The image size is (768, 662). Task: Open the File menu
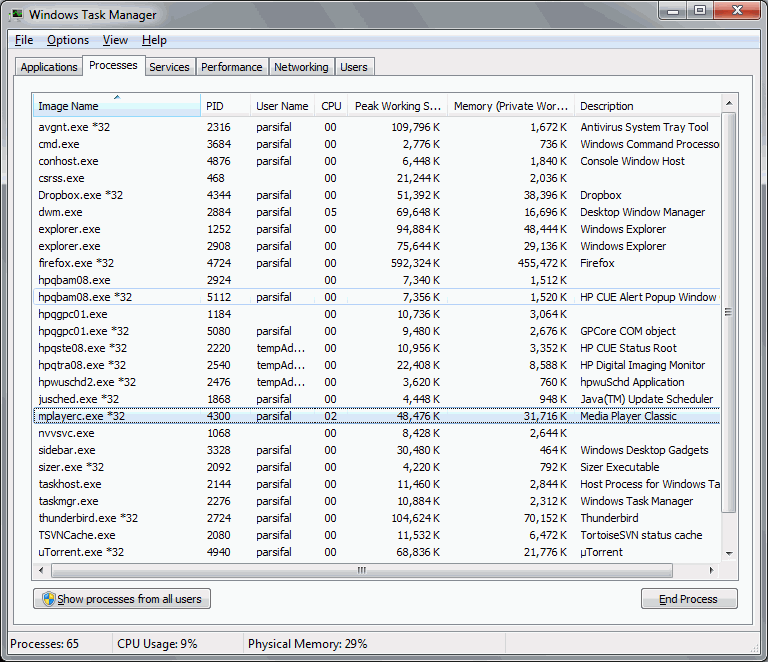pos(24,40)
